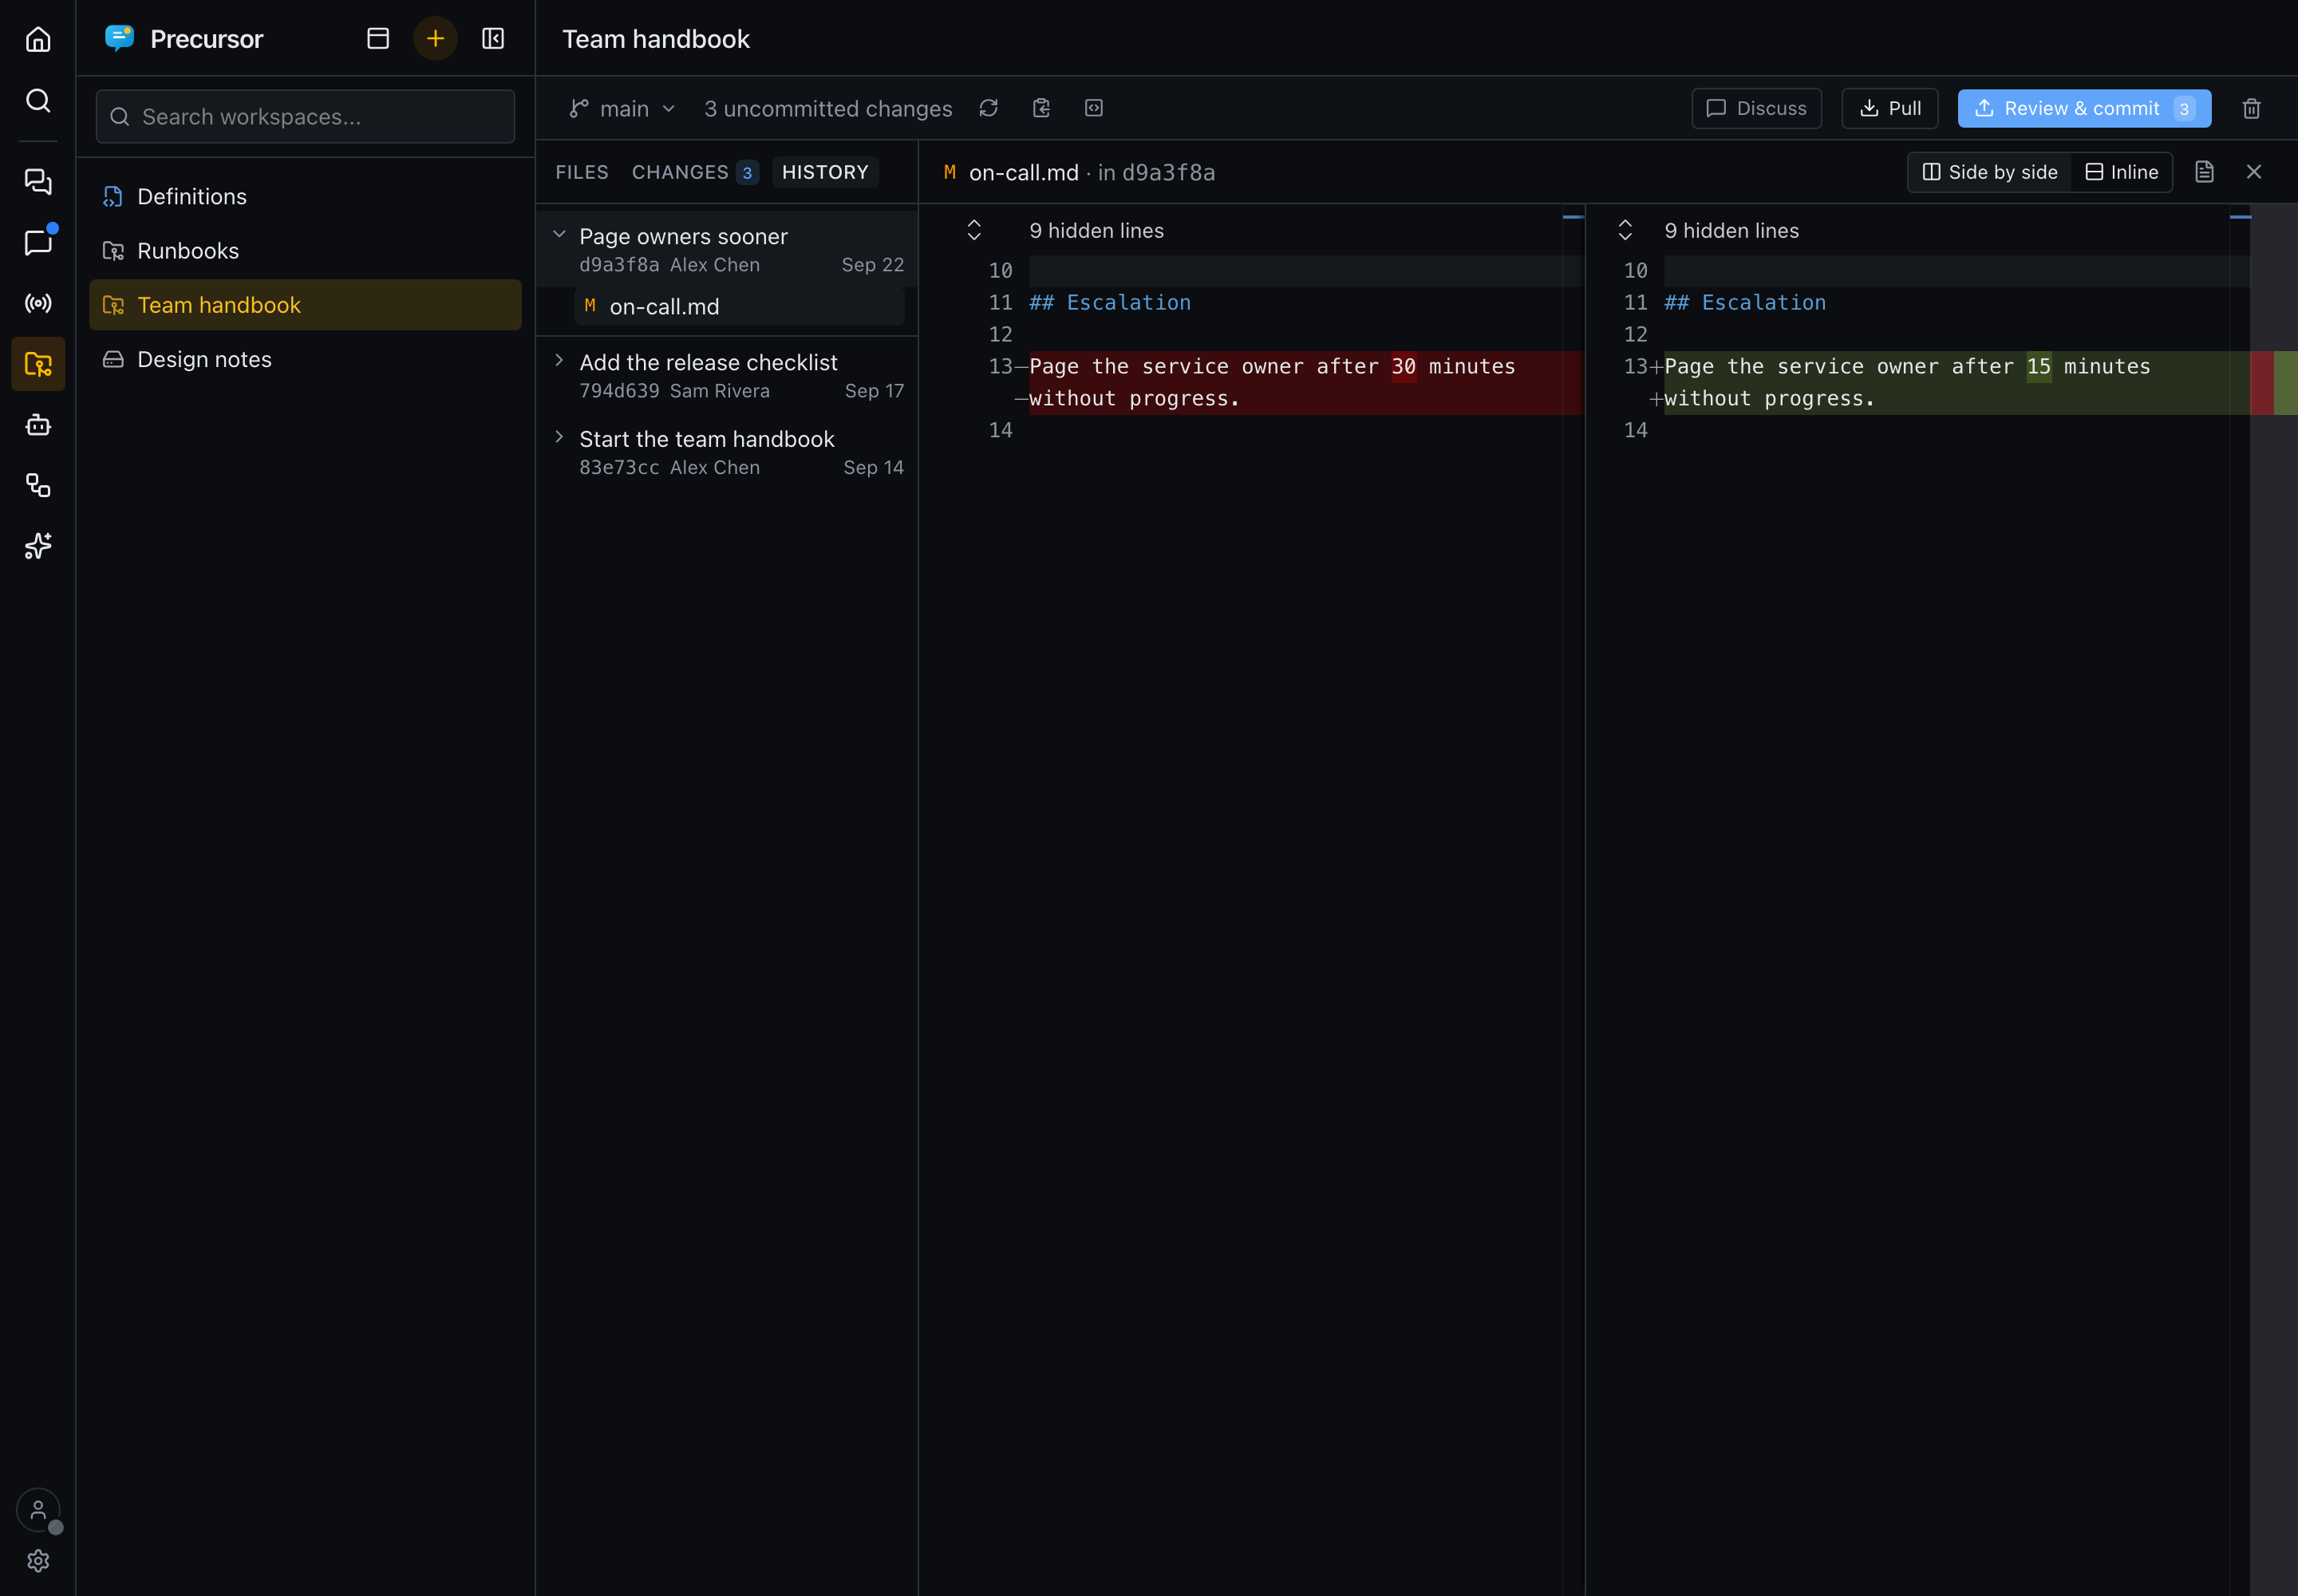The height and width of the screenshot is (1596, 2298).
Task: Switch to Inline diff view
Action: (x=2121, y=172)
